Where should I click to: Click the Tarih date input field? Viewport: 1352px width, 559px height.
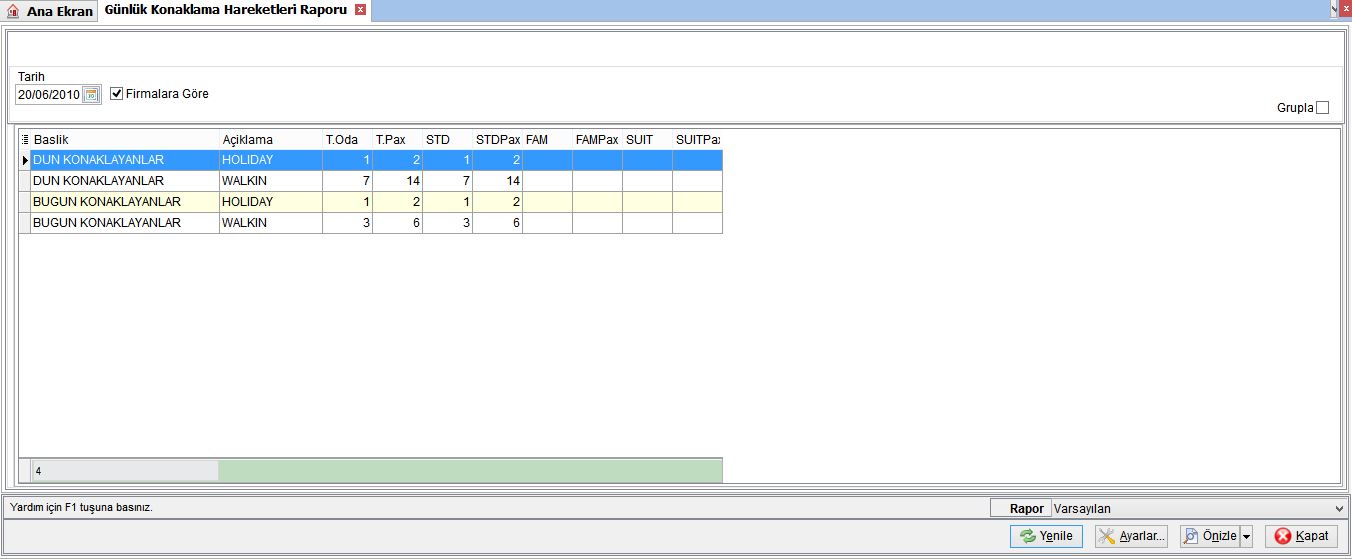click(x=49, y=95)
